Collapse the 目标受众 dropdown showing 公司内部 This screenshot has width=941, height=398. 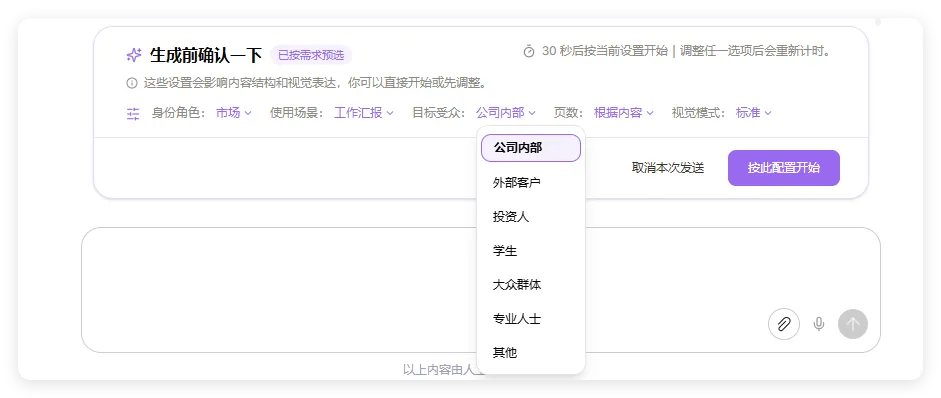pyautogui.click(x=506, y=112)
